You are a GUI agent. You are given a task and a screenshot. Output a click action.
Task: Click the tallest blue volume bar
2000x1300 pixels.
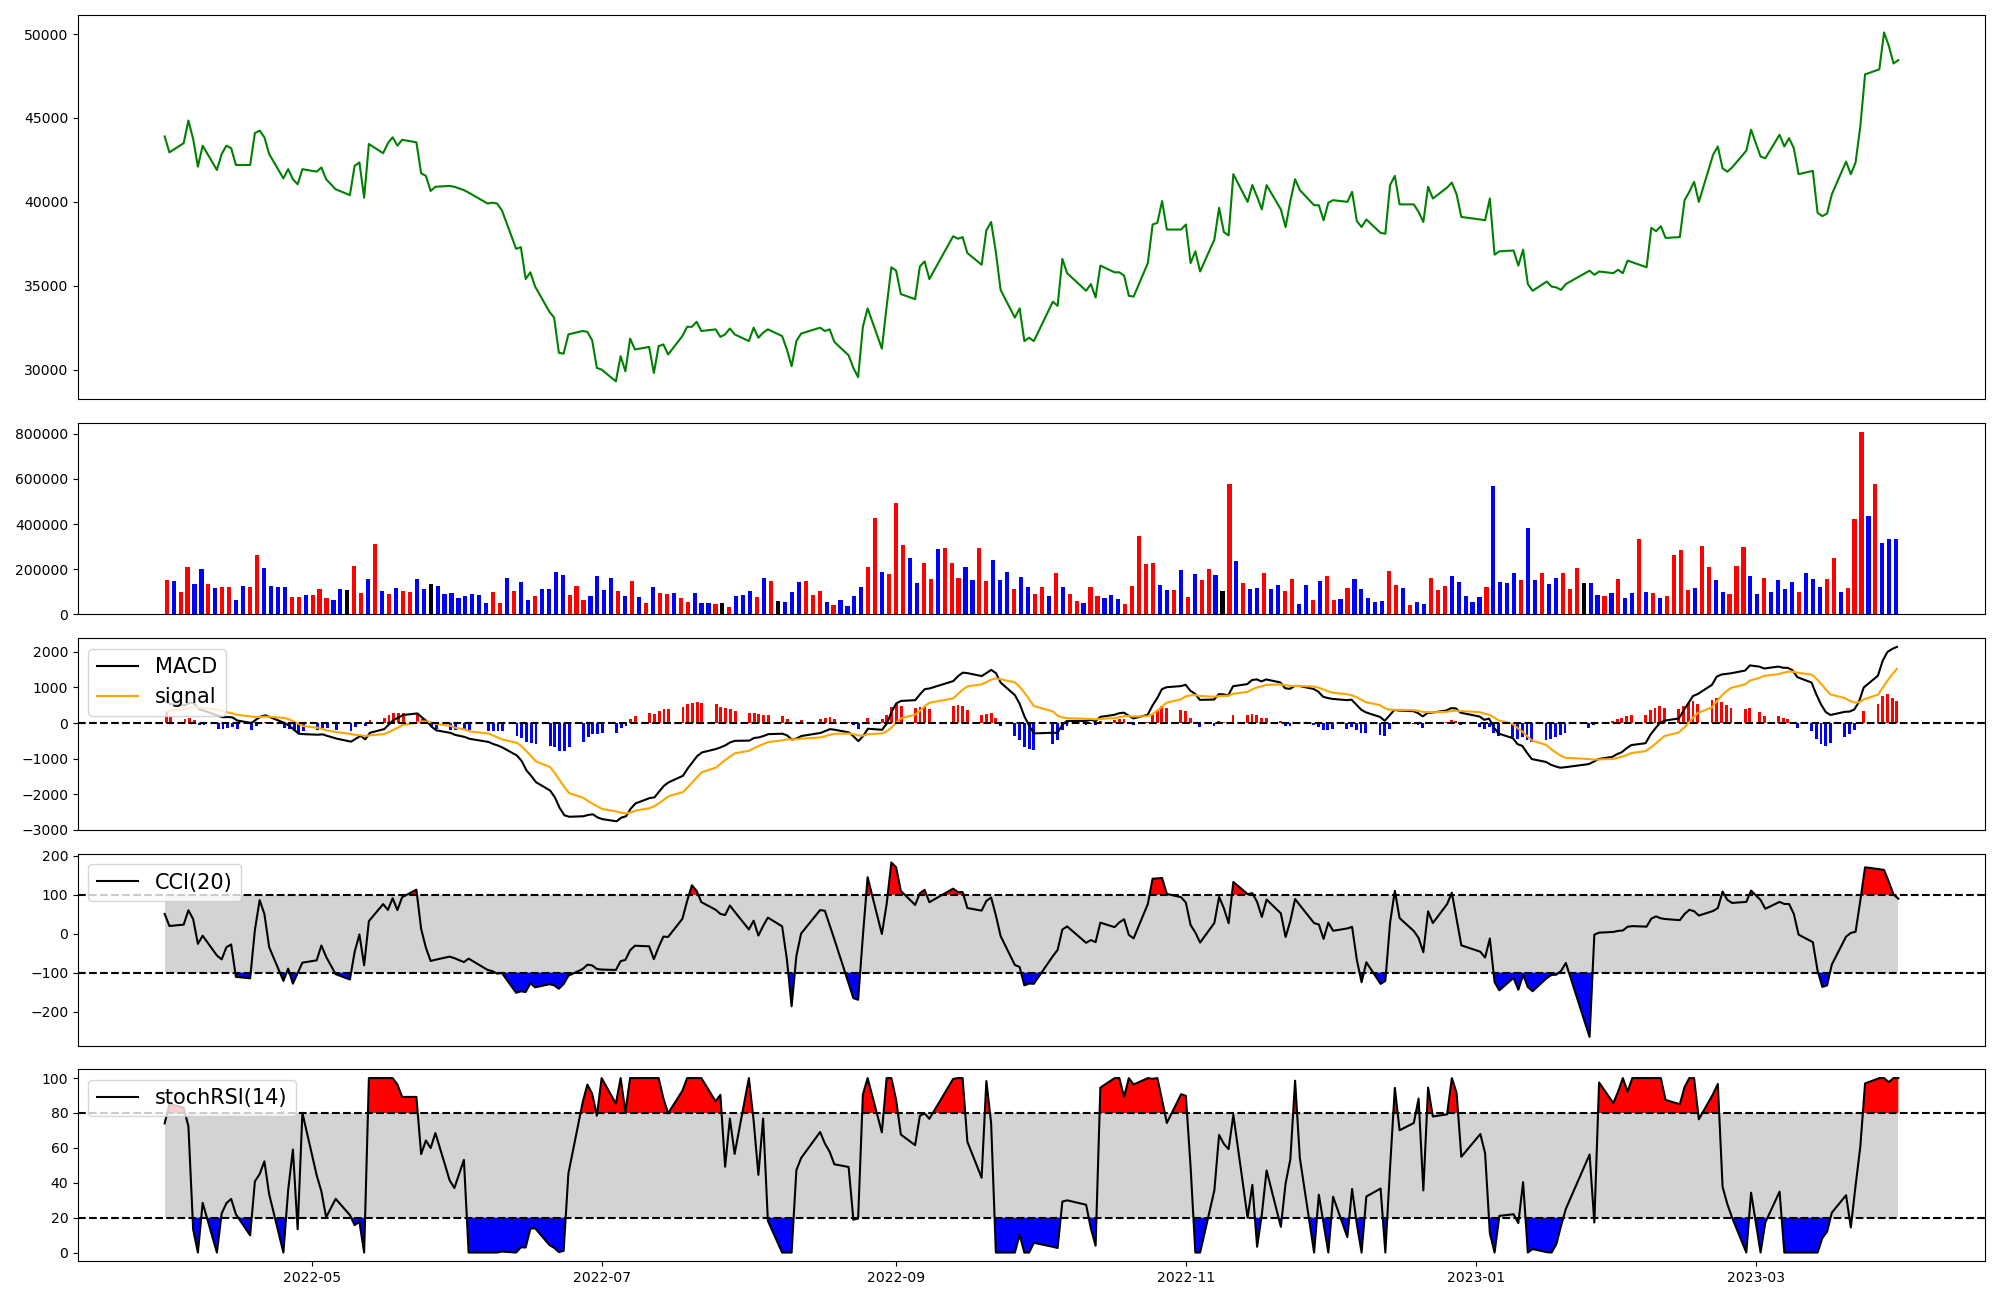(1493, 550)
